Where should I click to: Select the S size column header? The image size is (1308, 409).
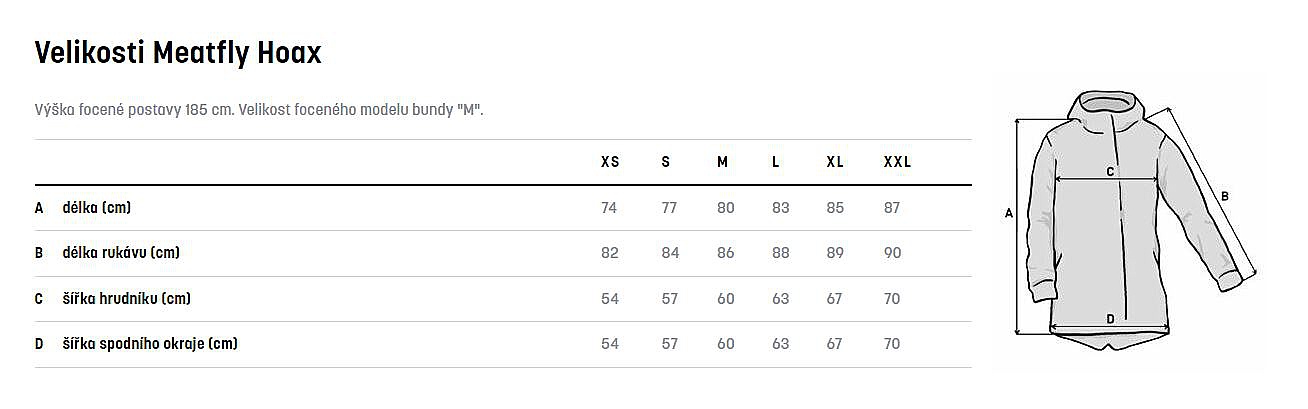click(666, 162)
